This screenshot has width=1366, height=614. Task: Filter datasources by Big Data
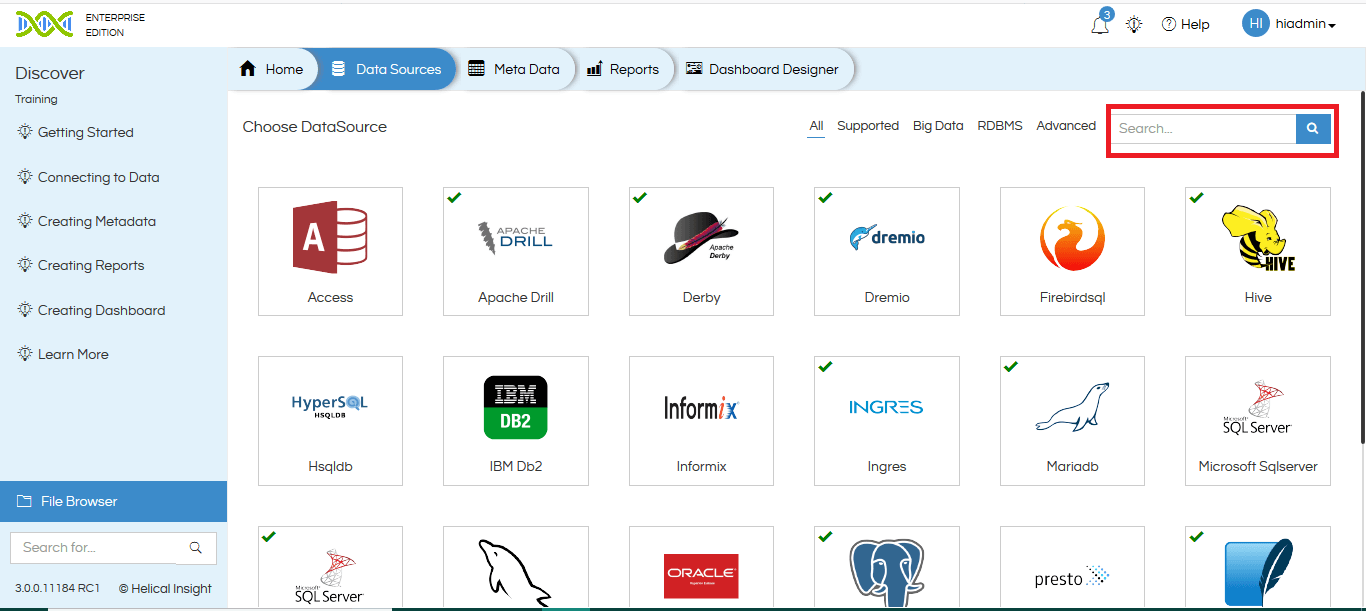[938, 126]
